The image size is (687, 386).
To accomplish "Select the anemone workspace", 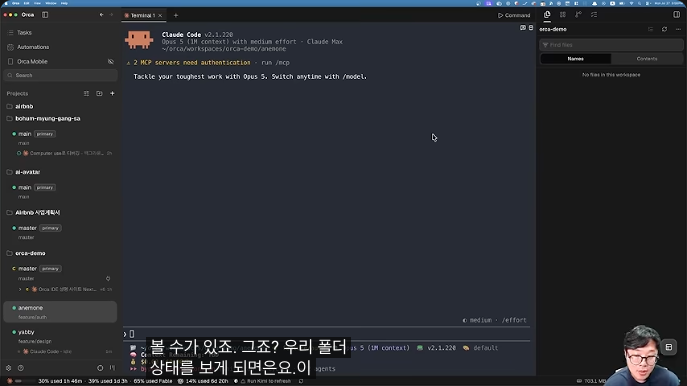I will [60, 312].
